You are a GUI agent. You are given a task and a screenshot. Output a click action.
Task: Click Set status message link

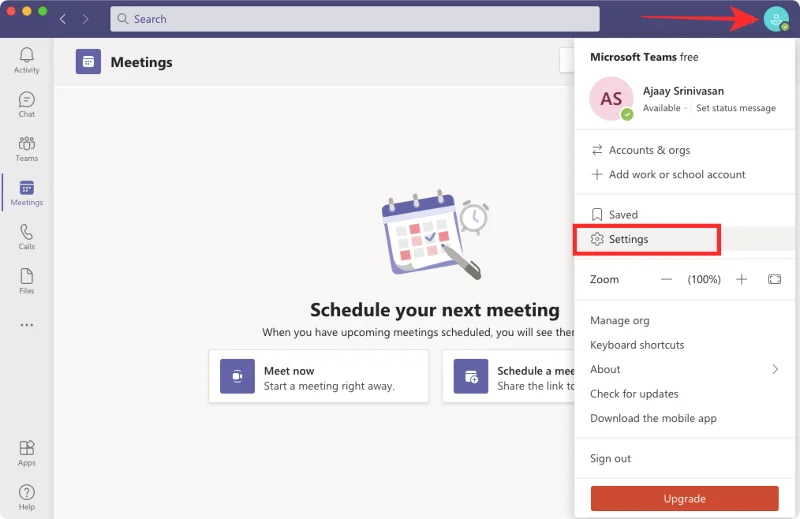click(735, 108)
